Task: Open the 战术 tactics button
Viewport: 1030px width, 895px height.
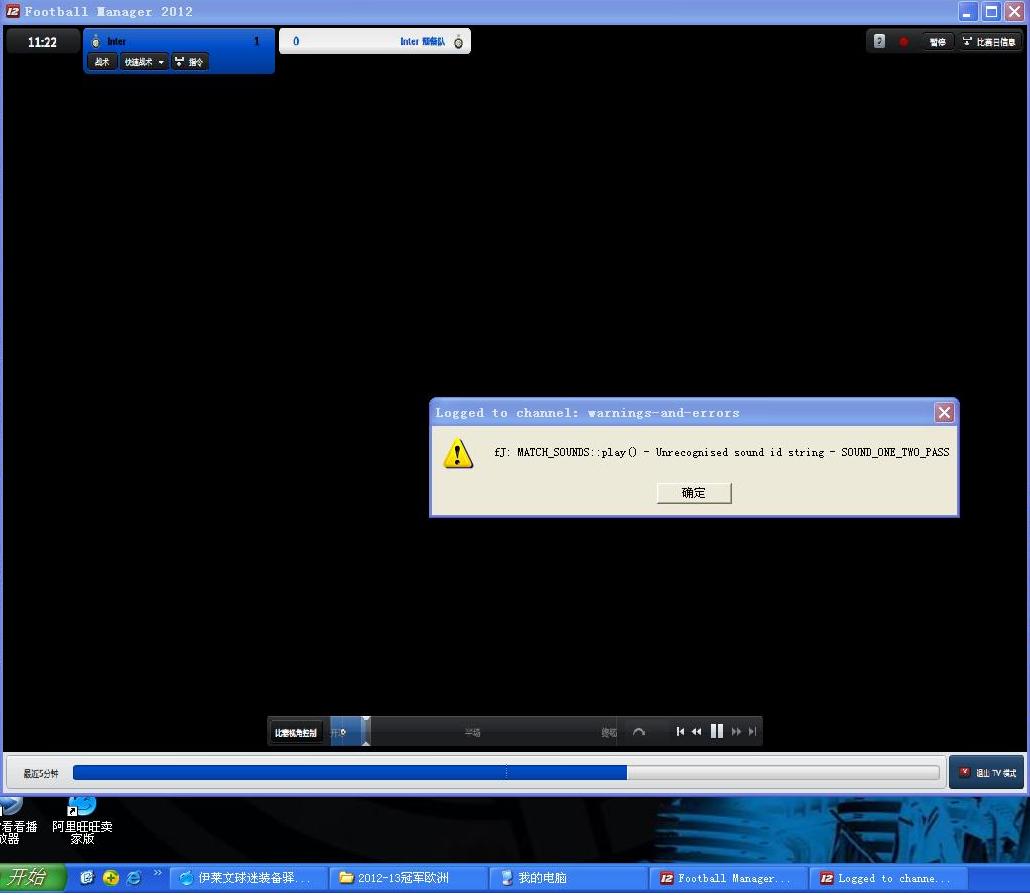Action: click(x=102, y=62)
